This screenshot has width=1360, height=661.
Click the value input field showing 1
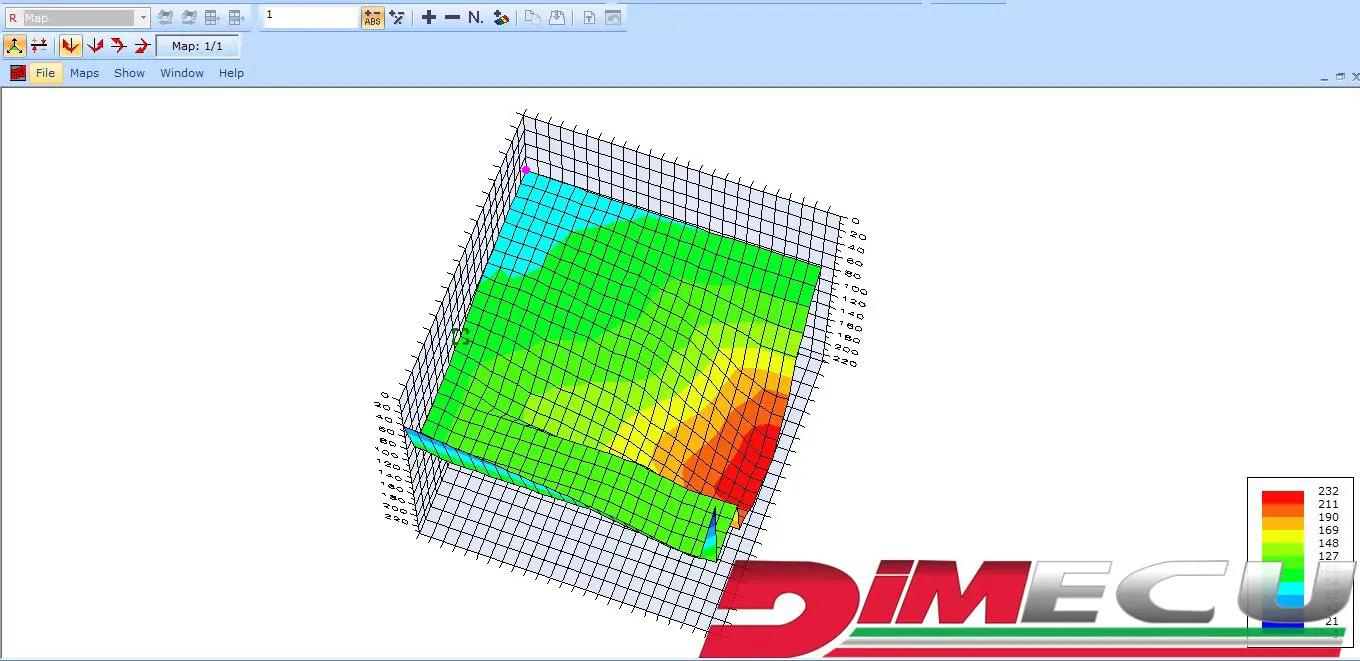coord(309,17)
